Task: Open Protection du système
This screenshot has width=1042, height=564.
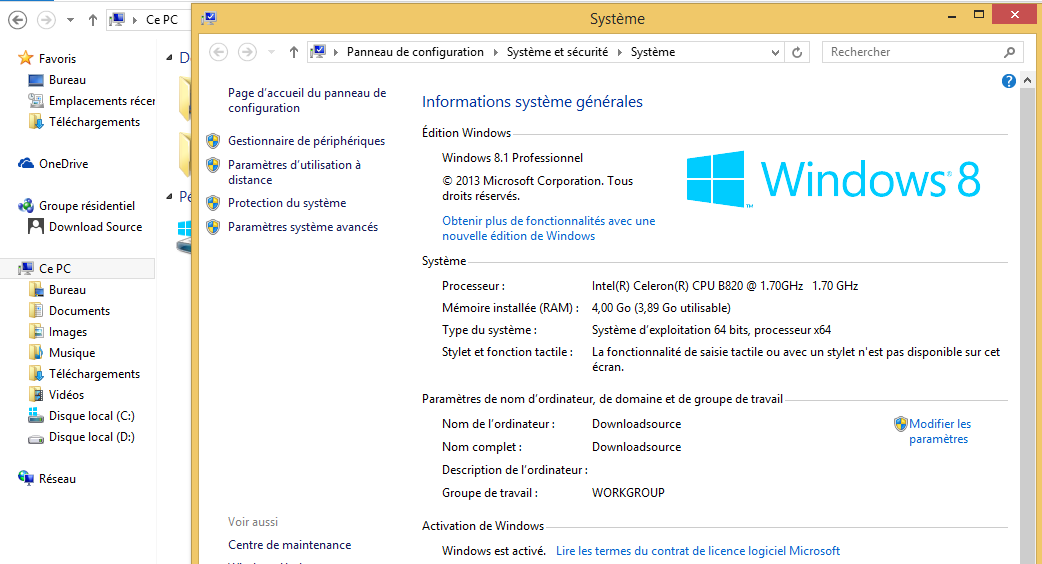Action: tap(287, 203)
